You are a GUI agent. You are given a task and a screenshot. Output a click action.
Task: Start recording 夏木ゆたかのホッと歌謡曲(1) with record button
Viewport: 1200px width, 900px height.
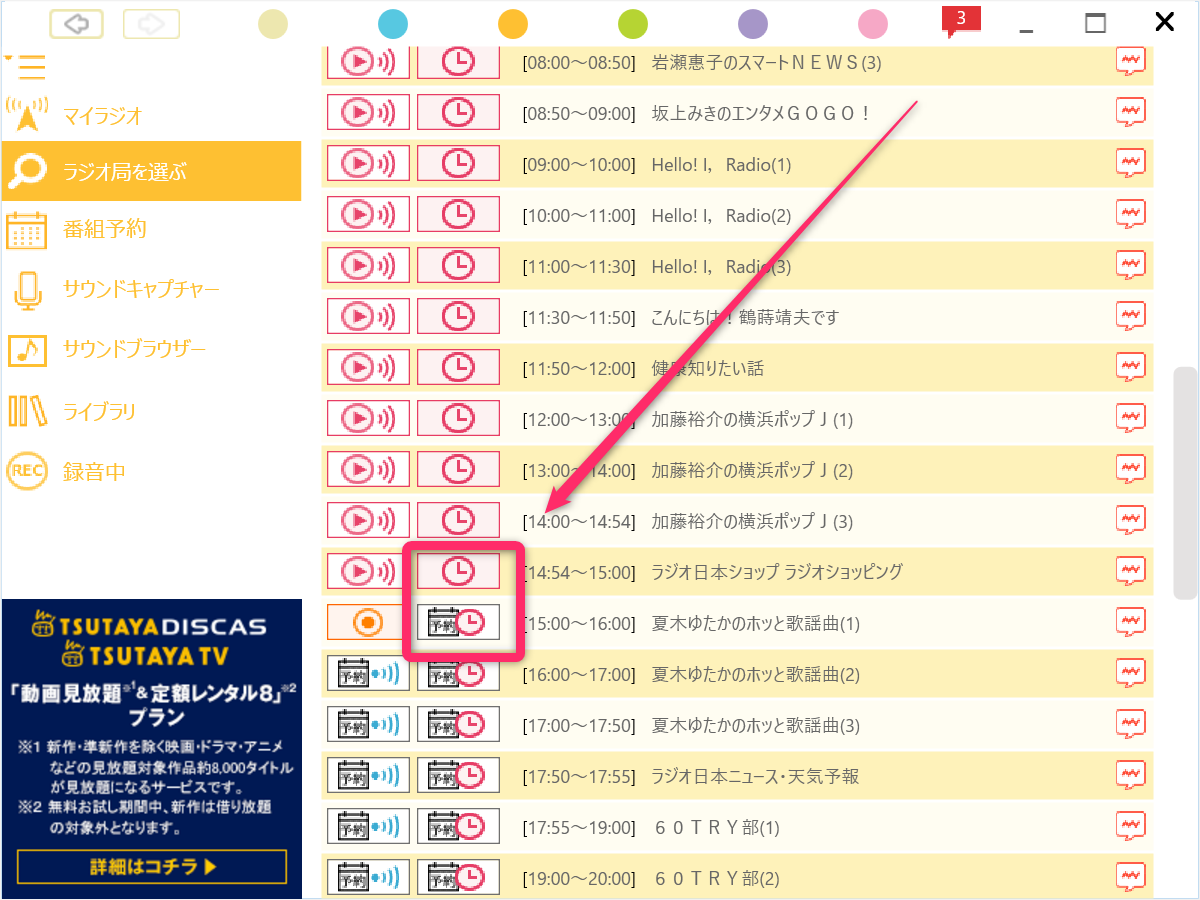368,623
